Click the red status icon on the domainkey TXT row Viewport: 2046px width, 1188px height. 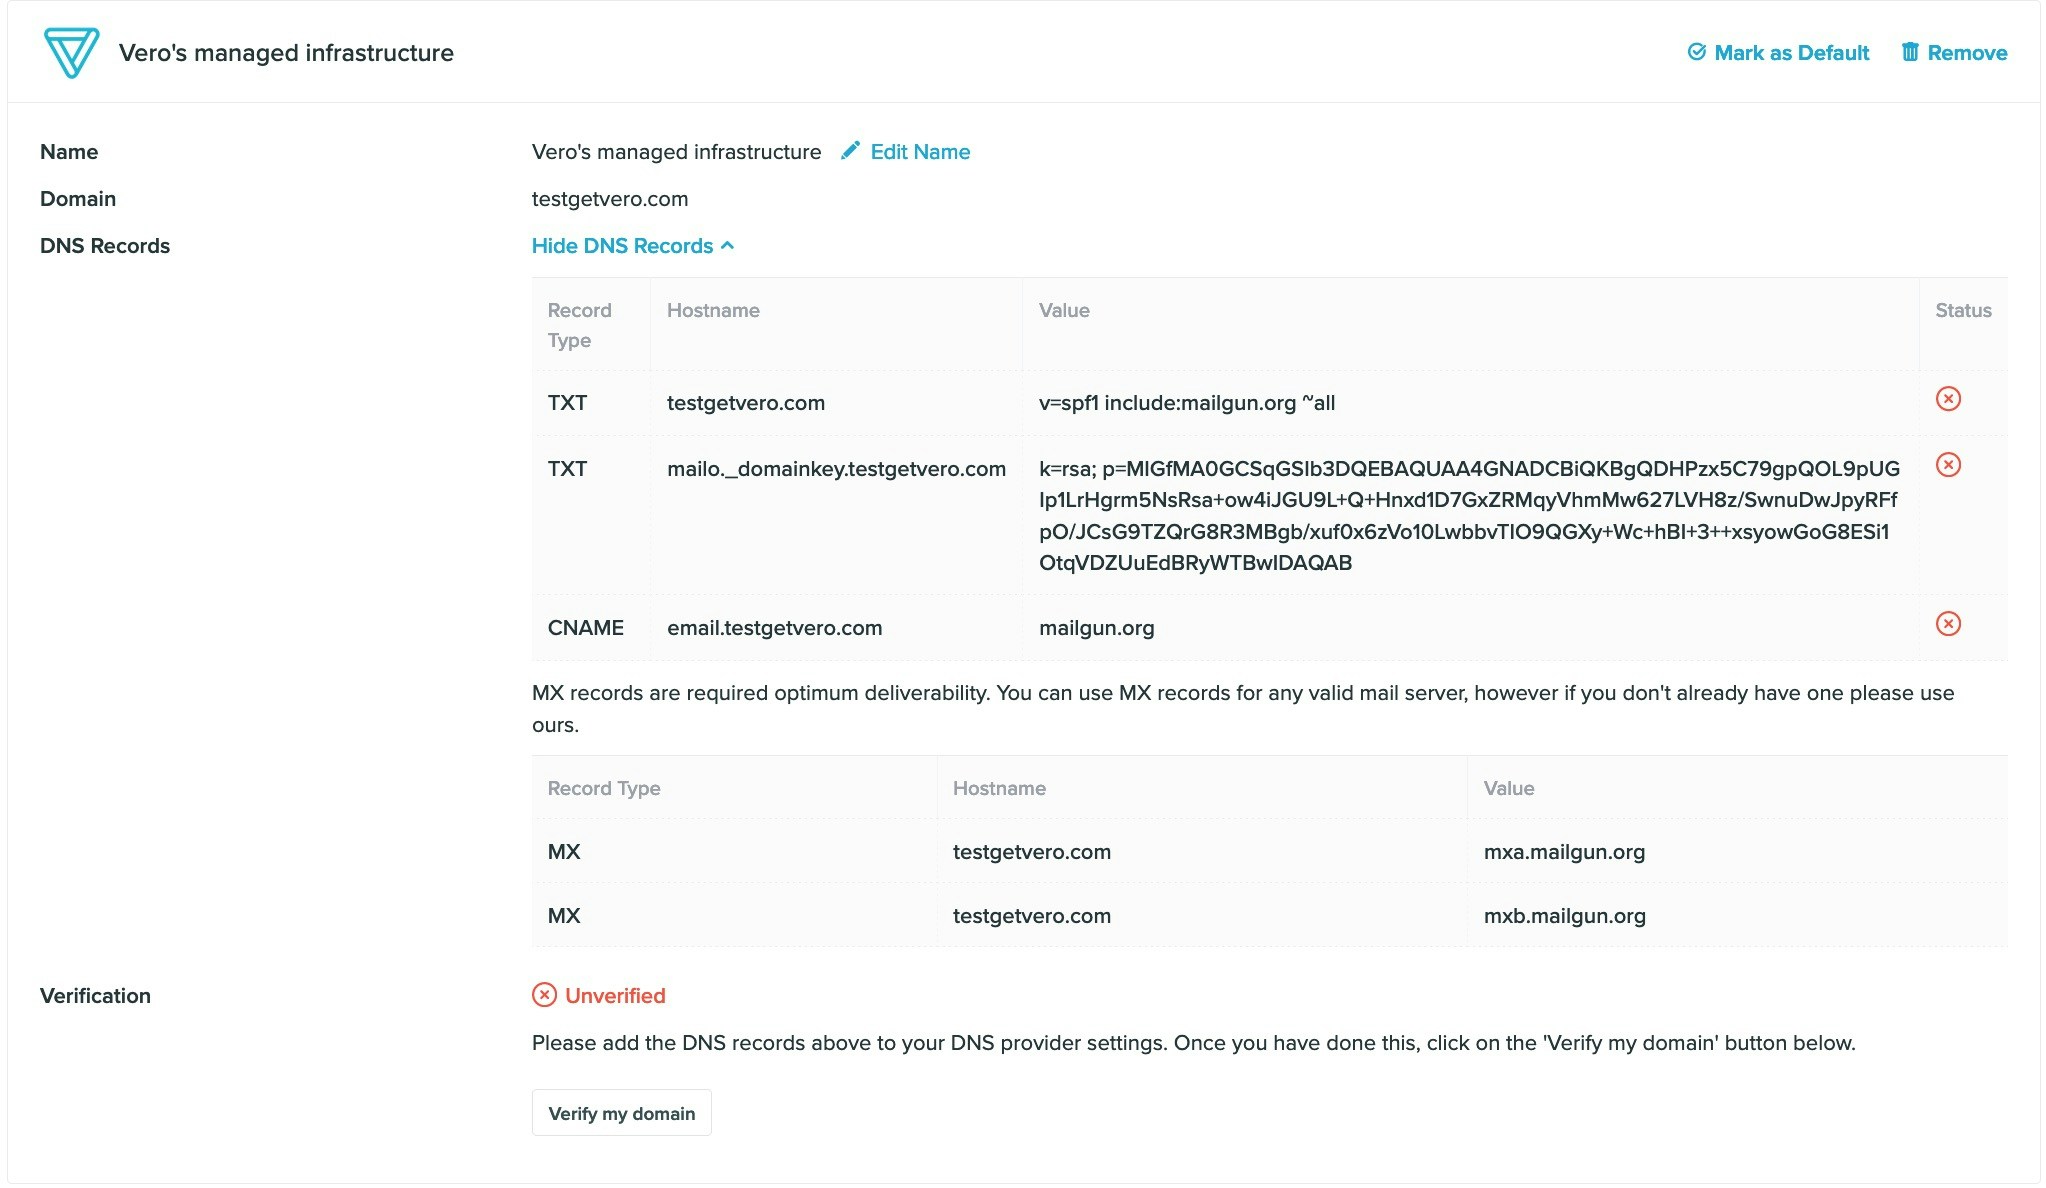(1948, 464)
